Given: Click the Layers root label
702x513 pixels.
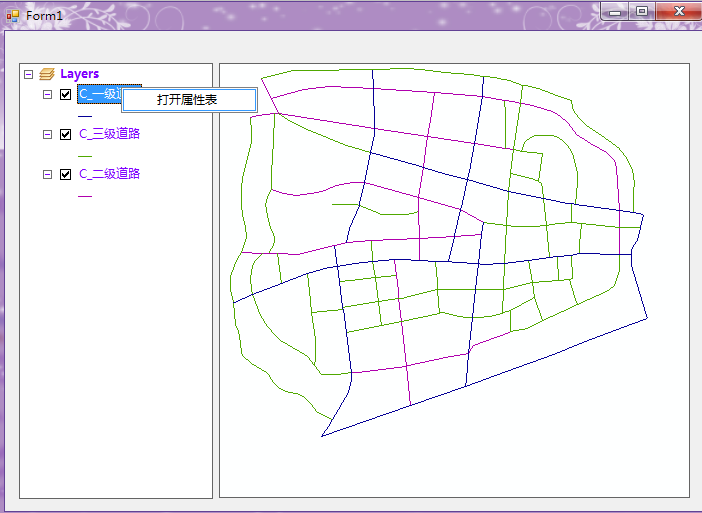Looking at the screenshot, I should [x=79, y=74].
